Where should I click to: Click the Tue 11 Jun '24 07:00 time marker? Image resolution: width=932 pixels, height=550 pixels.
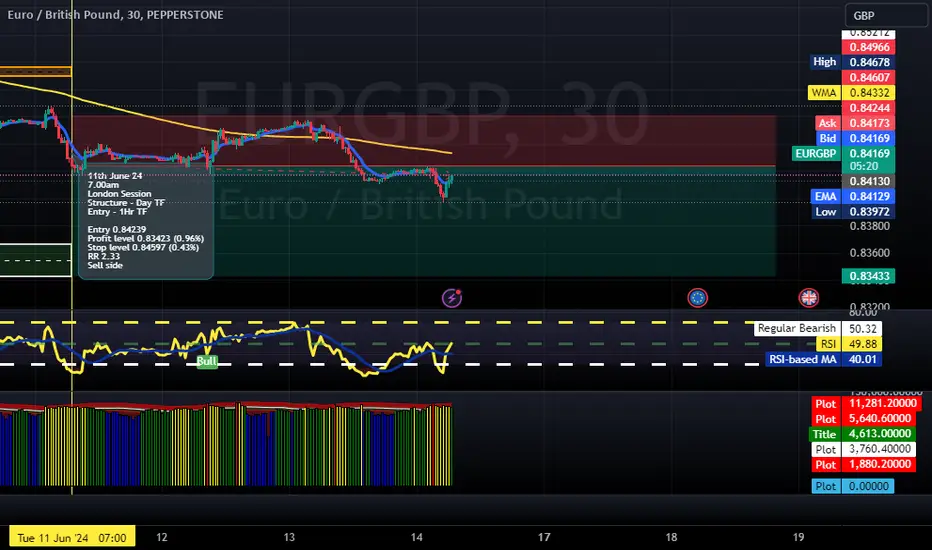pos(72,538)
